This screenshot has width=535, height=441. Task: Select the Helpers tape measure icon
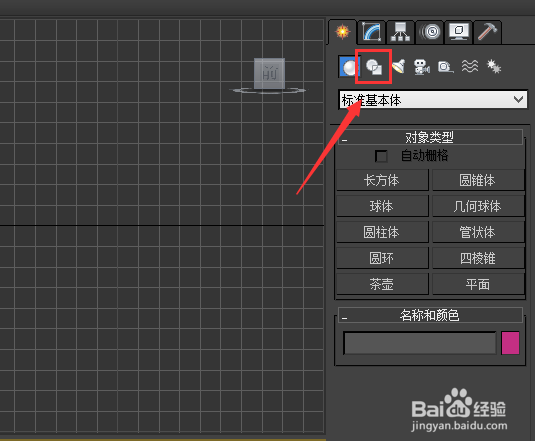pos(445,67)
